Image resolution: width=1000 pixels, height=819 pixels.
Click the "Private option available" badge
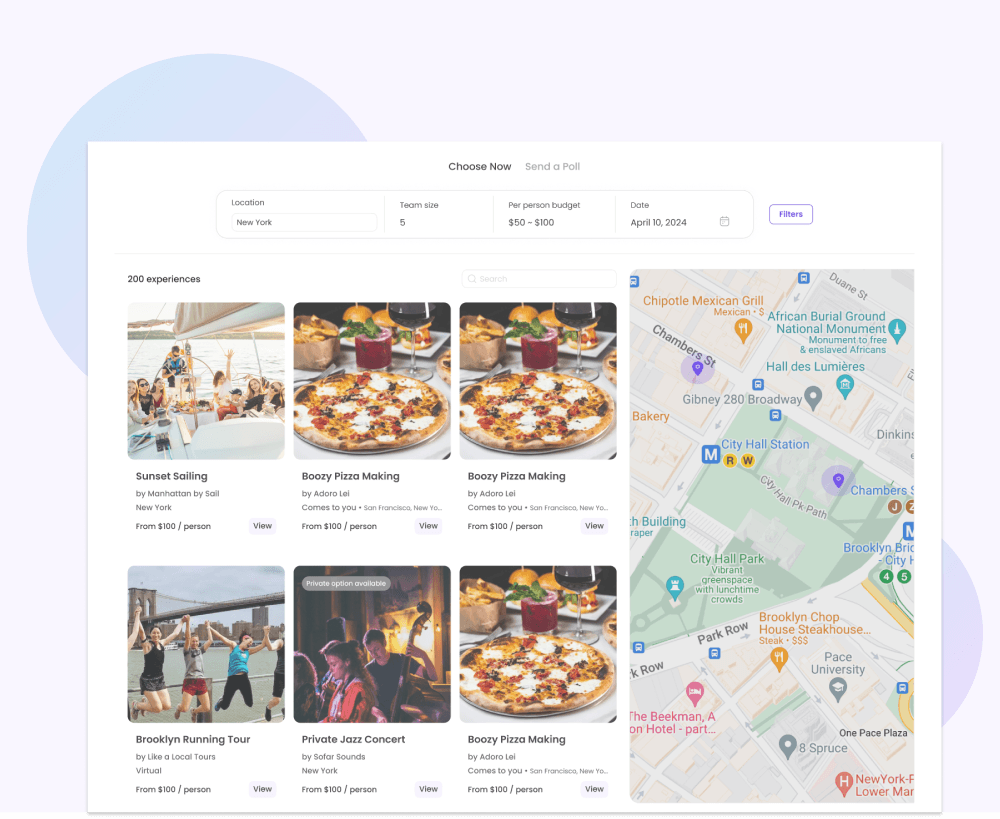tap(346, 584)
